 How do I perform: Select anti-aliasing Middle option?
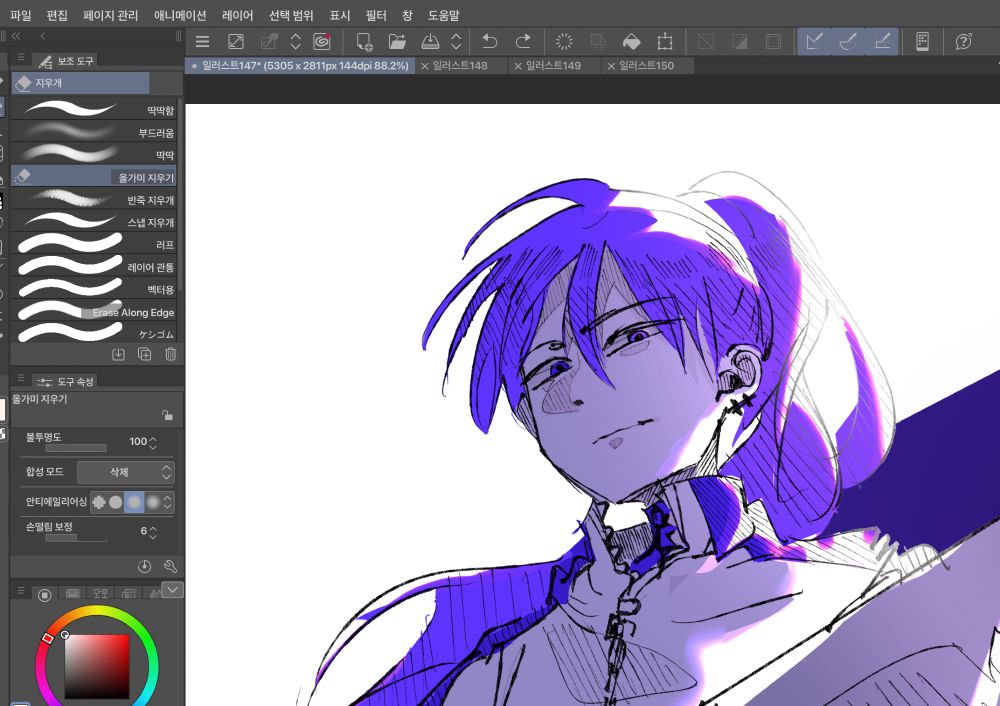[134, 503]
